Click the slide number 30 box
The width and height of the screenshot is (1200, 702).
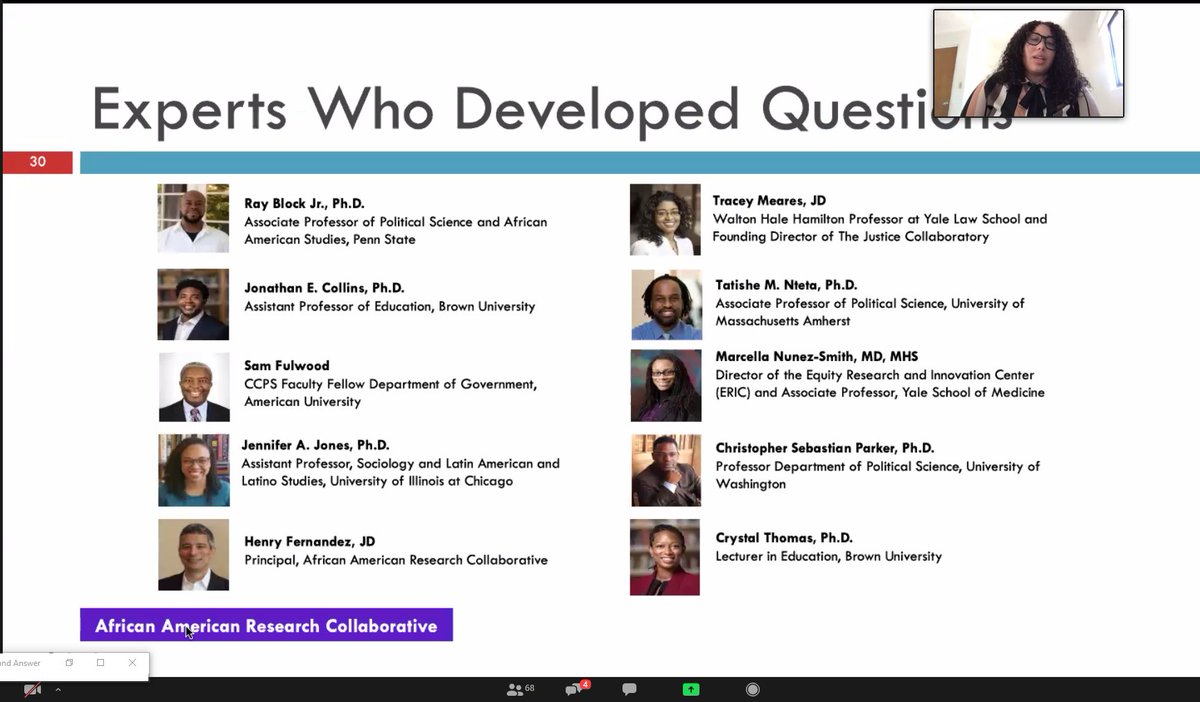click(37, 162)
